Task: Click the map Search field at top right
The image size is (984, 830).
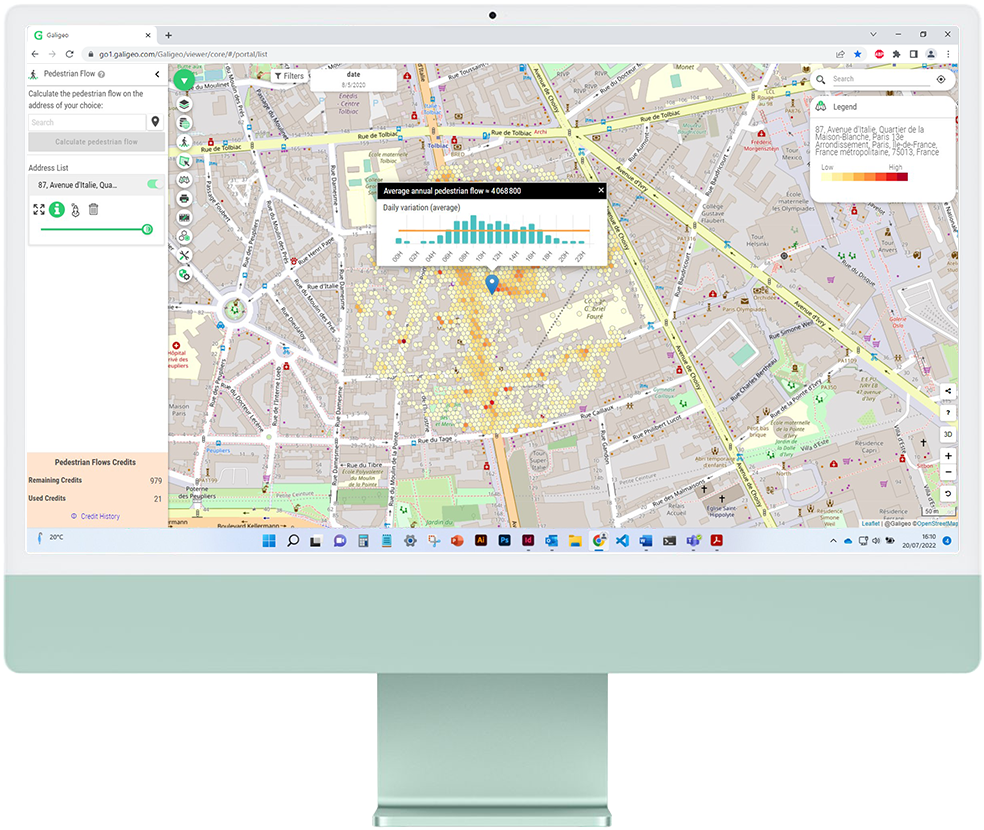Action: [x=880, y=79]
